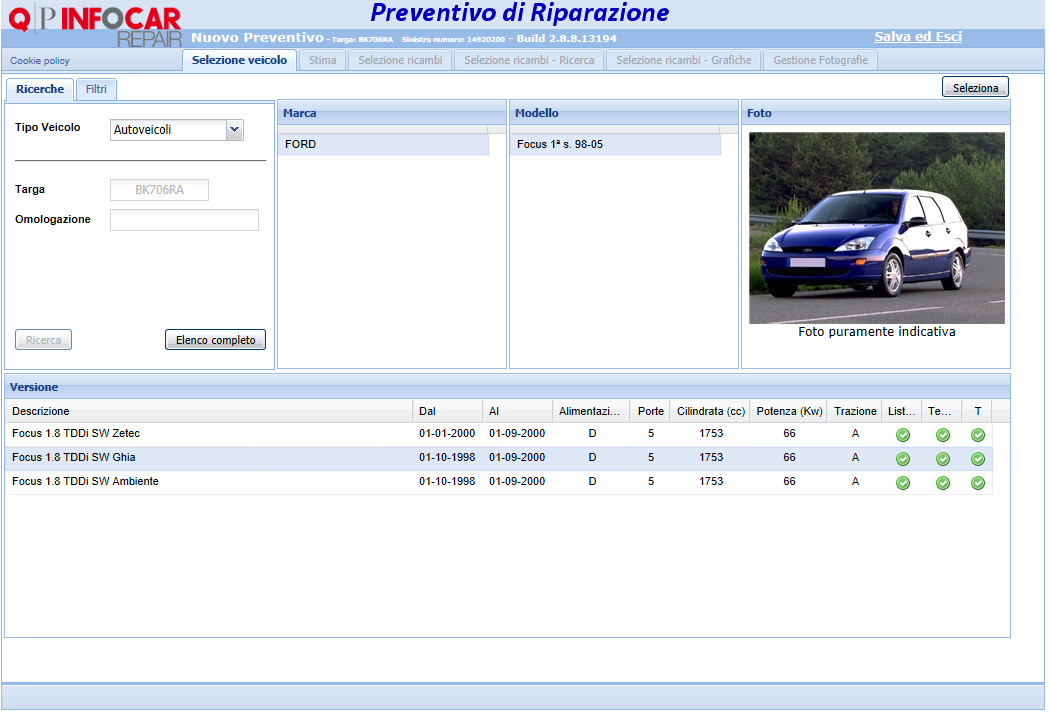Open the Tipo Veicolo dropdown arrow
This screenshot has height=714, width=1050.
234,129
